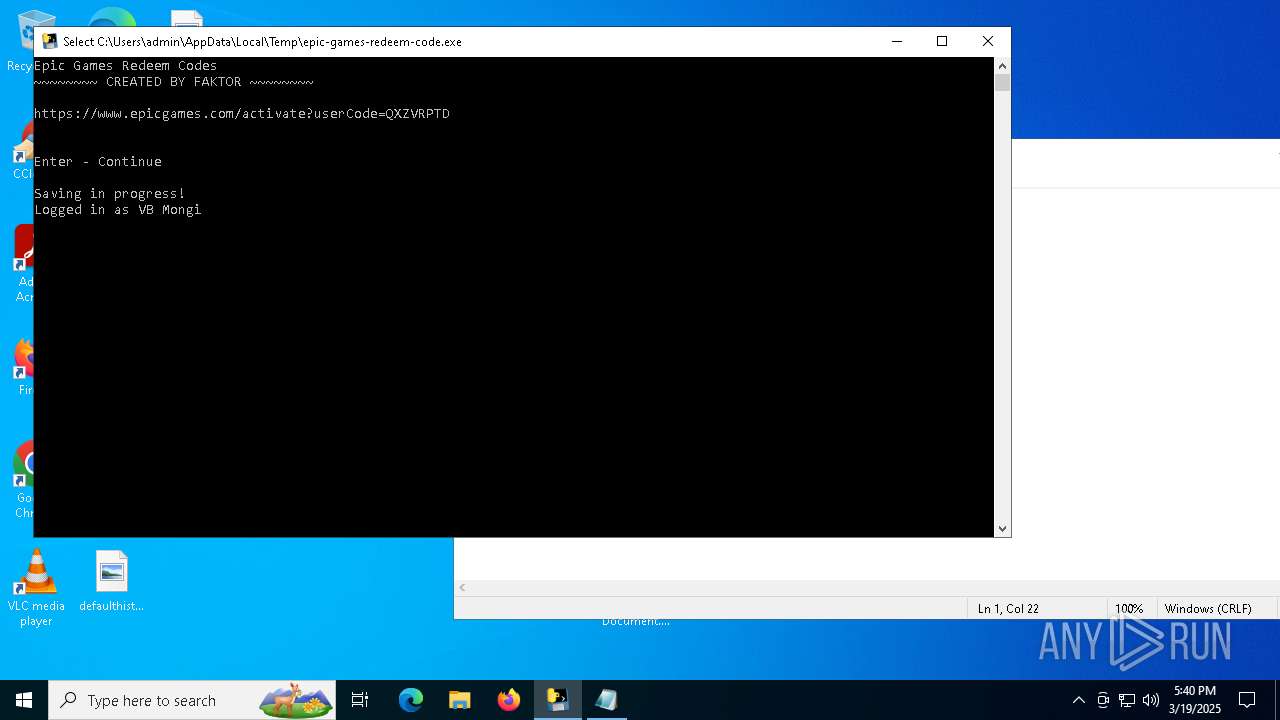Open the notification center icon
The width and height of the screenshot is (1280, 720).
pyautogui.click(x=1247, y=700)
